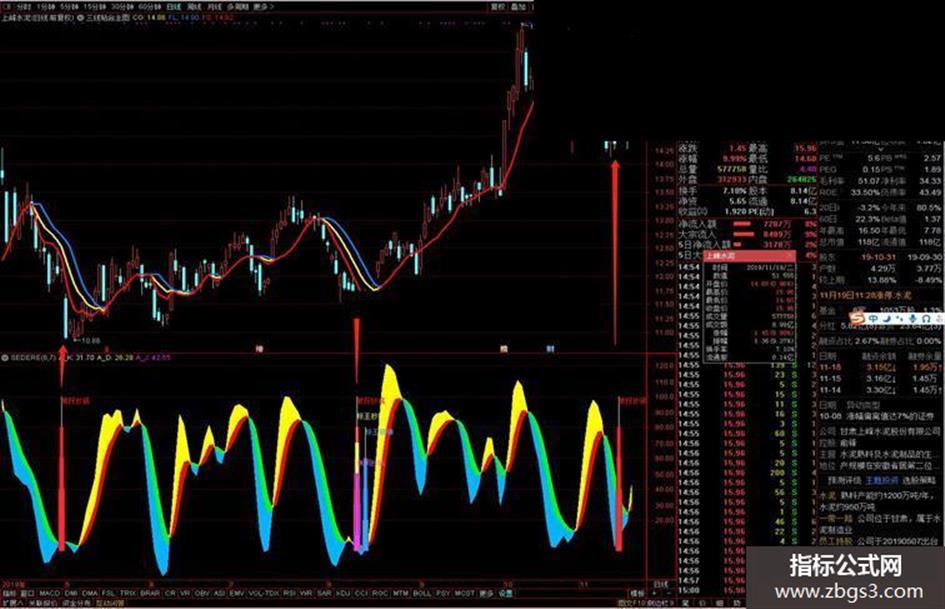945x609 pixels.
Task: Apply the WR indicator
Action: [306, 593]
